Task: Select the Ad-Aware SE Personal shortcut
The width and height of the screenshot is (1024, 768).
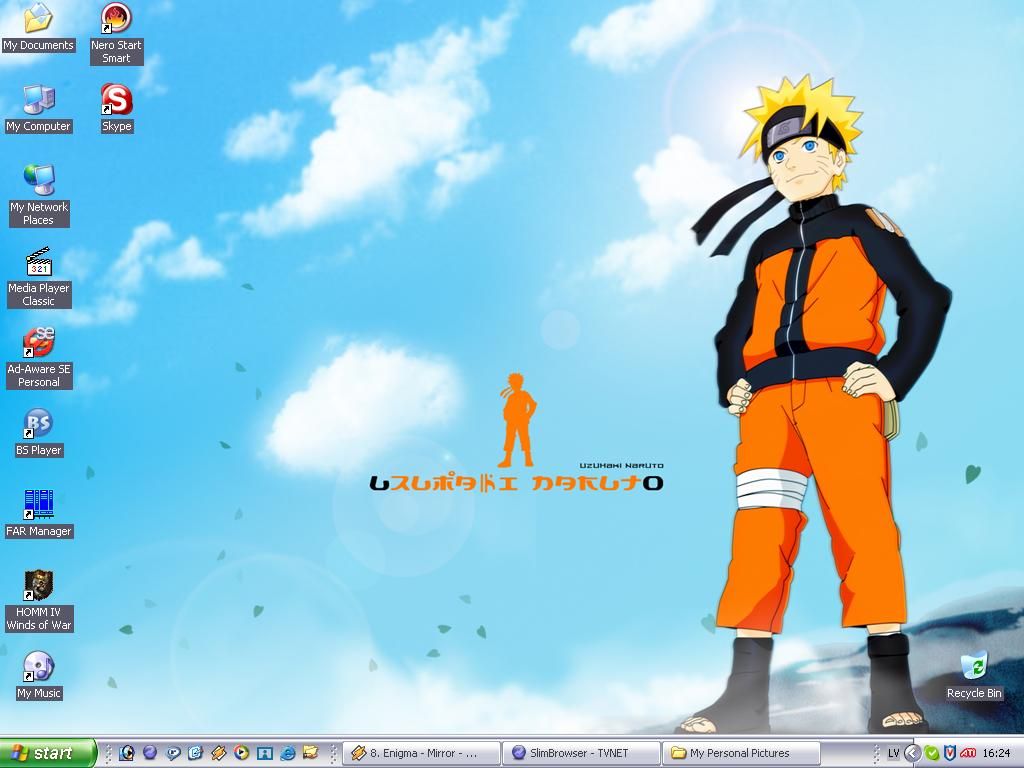Action: pos(39,358)
